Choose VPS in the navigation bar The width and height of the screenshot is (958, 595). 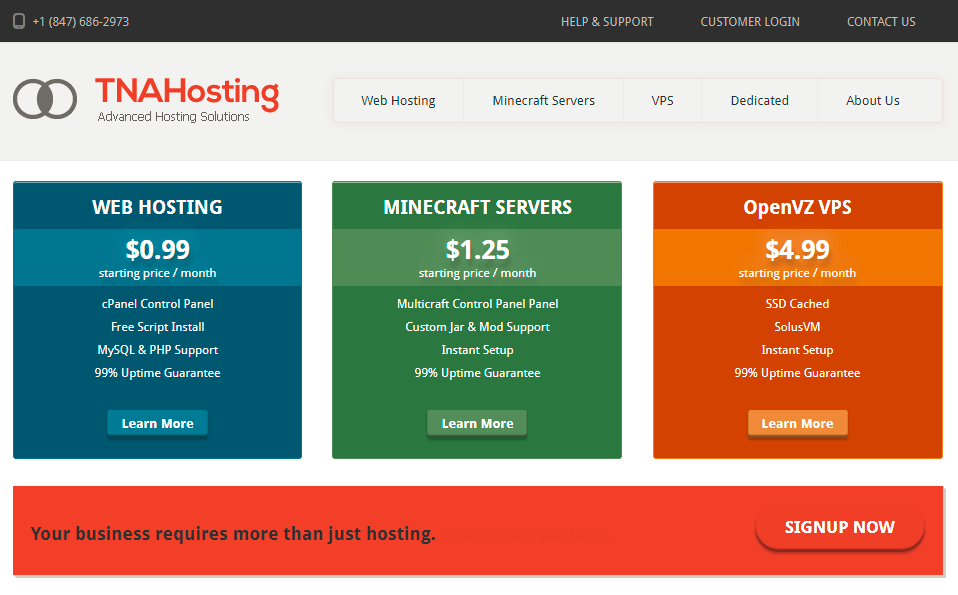[x=662, y=100]
